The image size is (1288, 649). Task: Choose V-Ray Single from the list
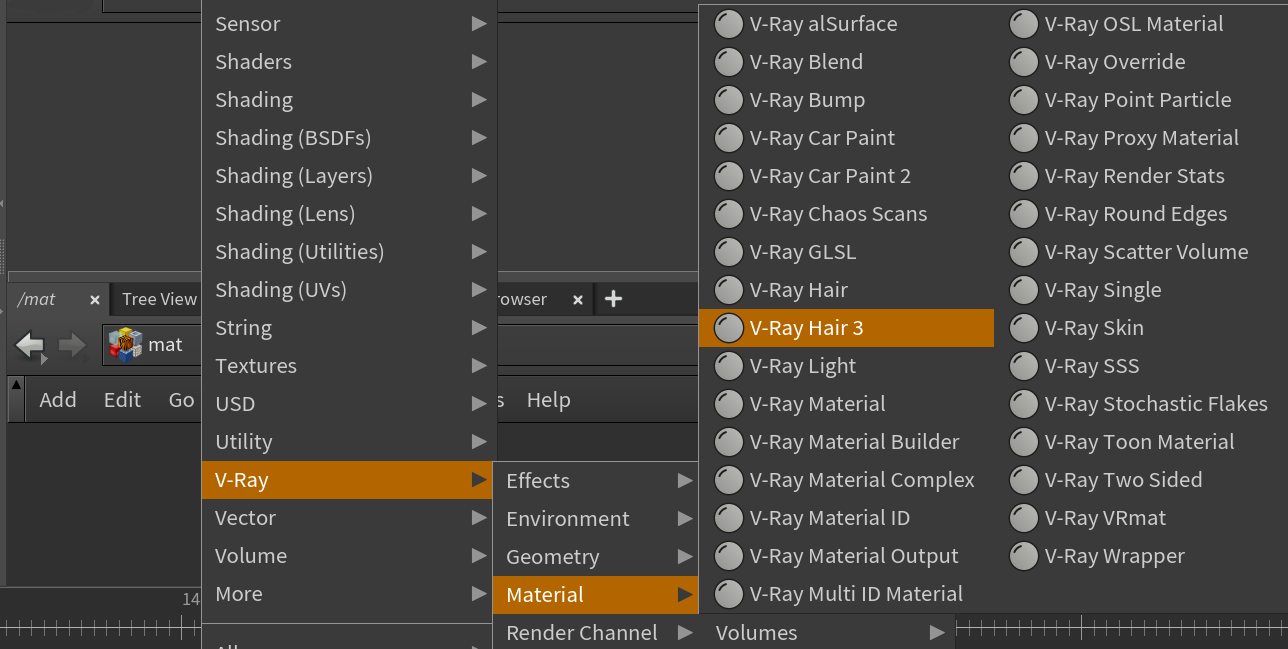[1141, 290]
